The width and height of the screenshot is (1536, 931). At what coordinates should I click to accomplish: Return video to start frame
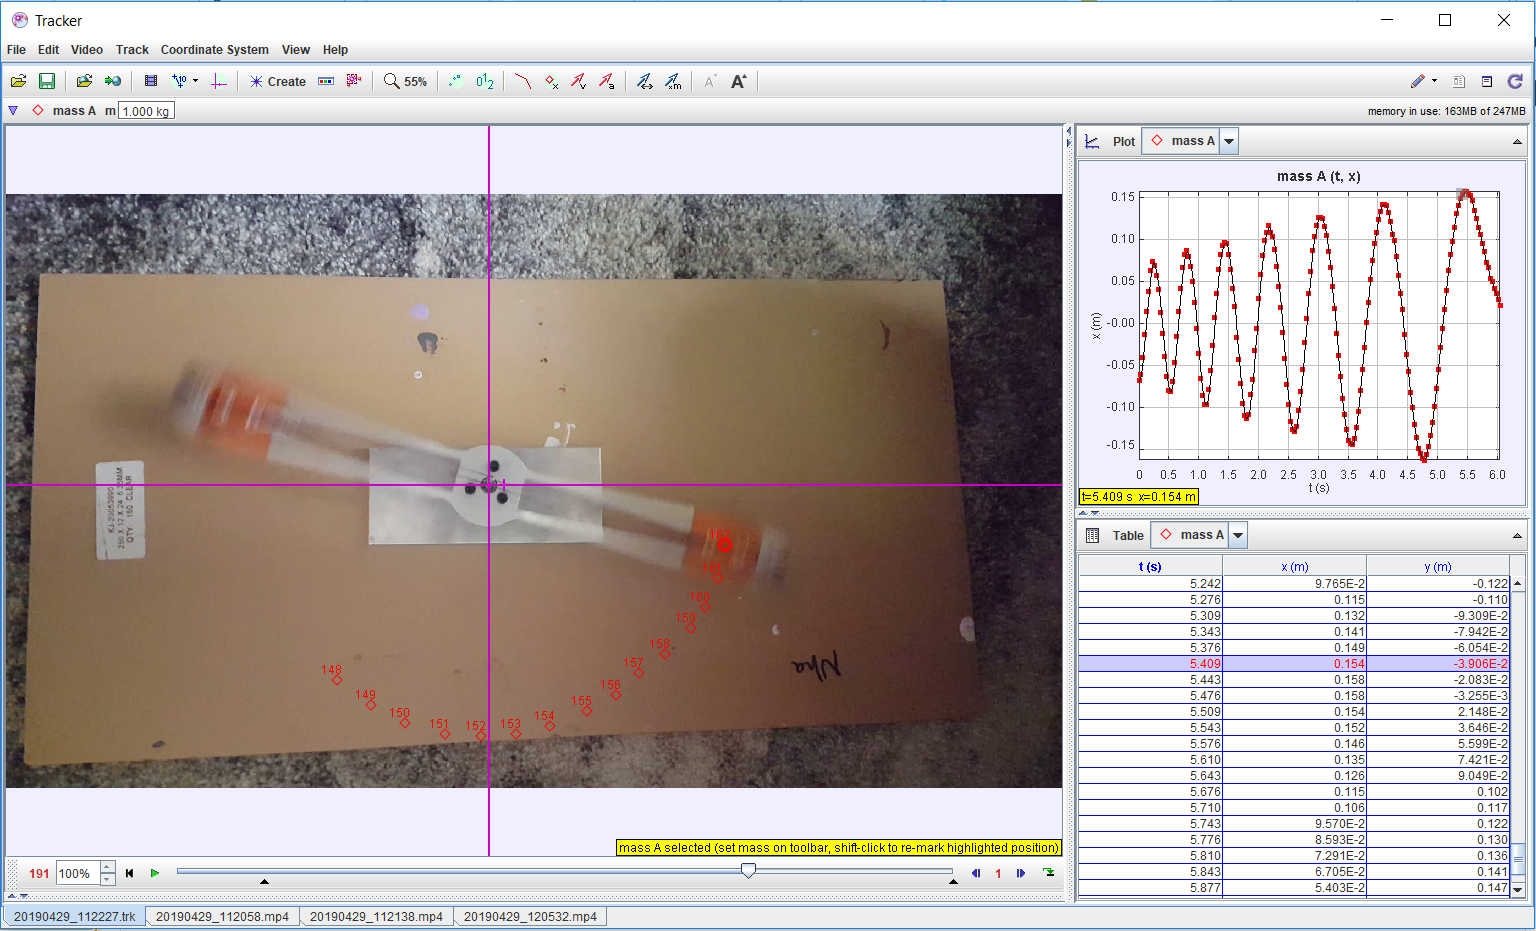point(129,873)
